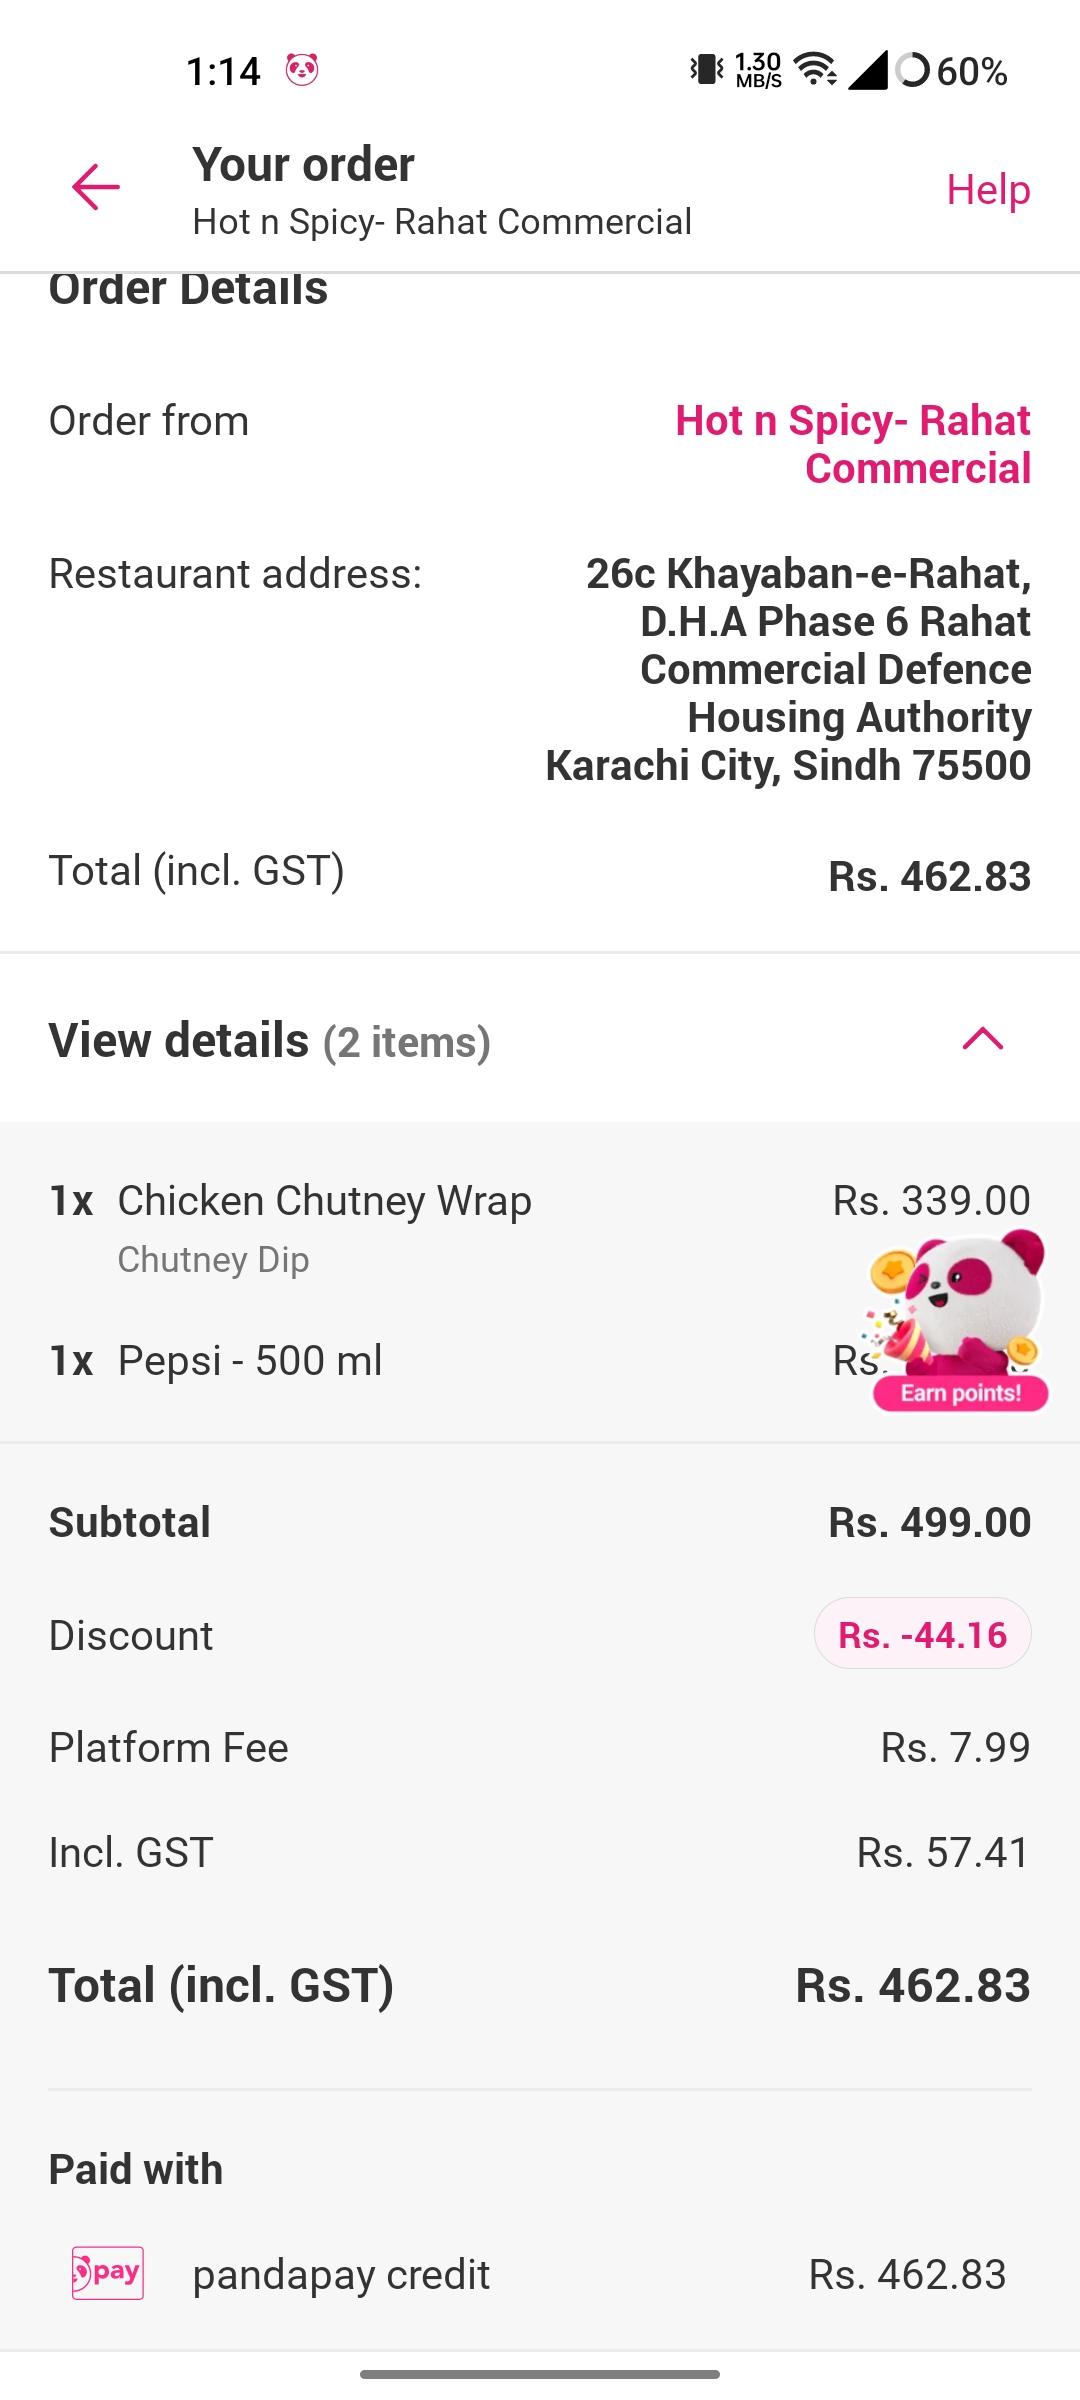Tap the Platform Fee line
The width and height of the screenshot is (1080, 2400).
pos(169,1748)
